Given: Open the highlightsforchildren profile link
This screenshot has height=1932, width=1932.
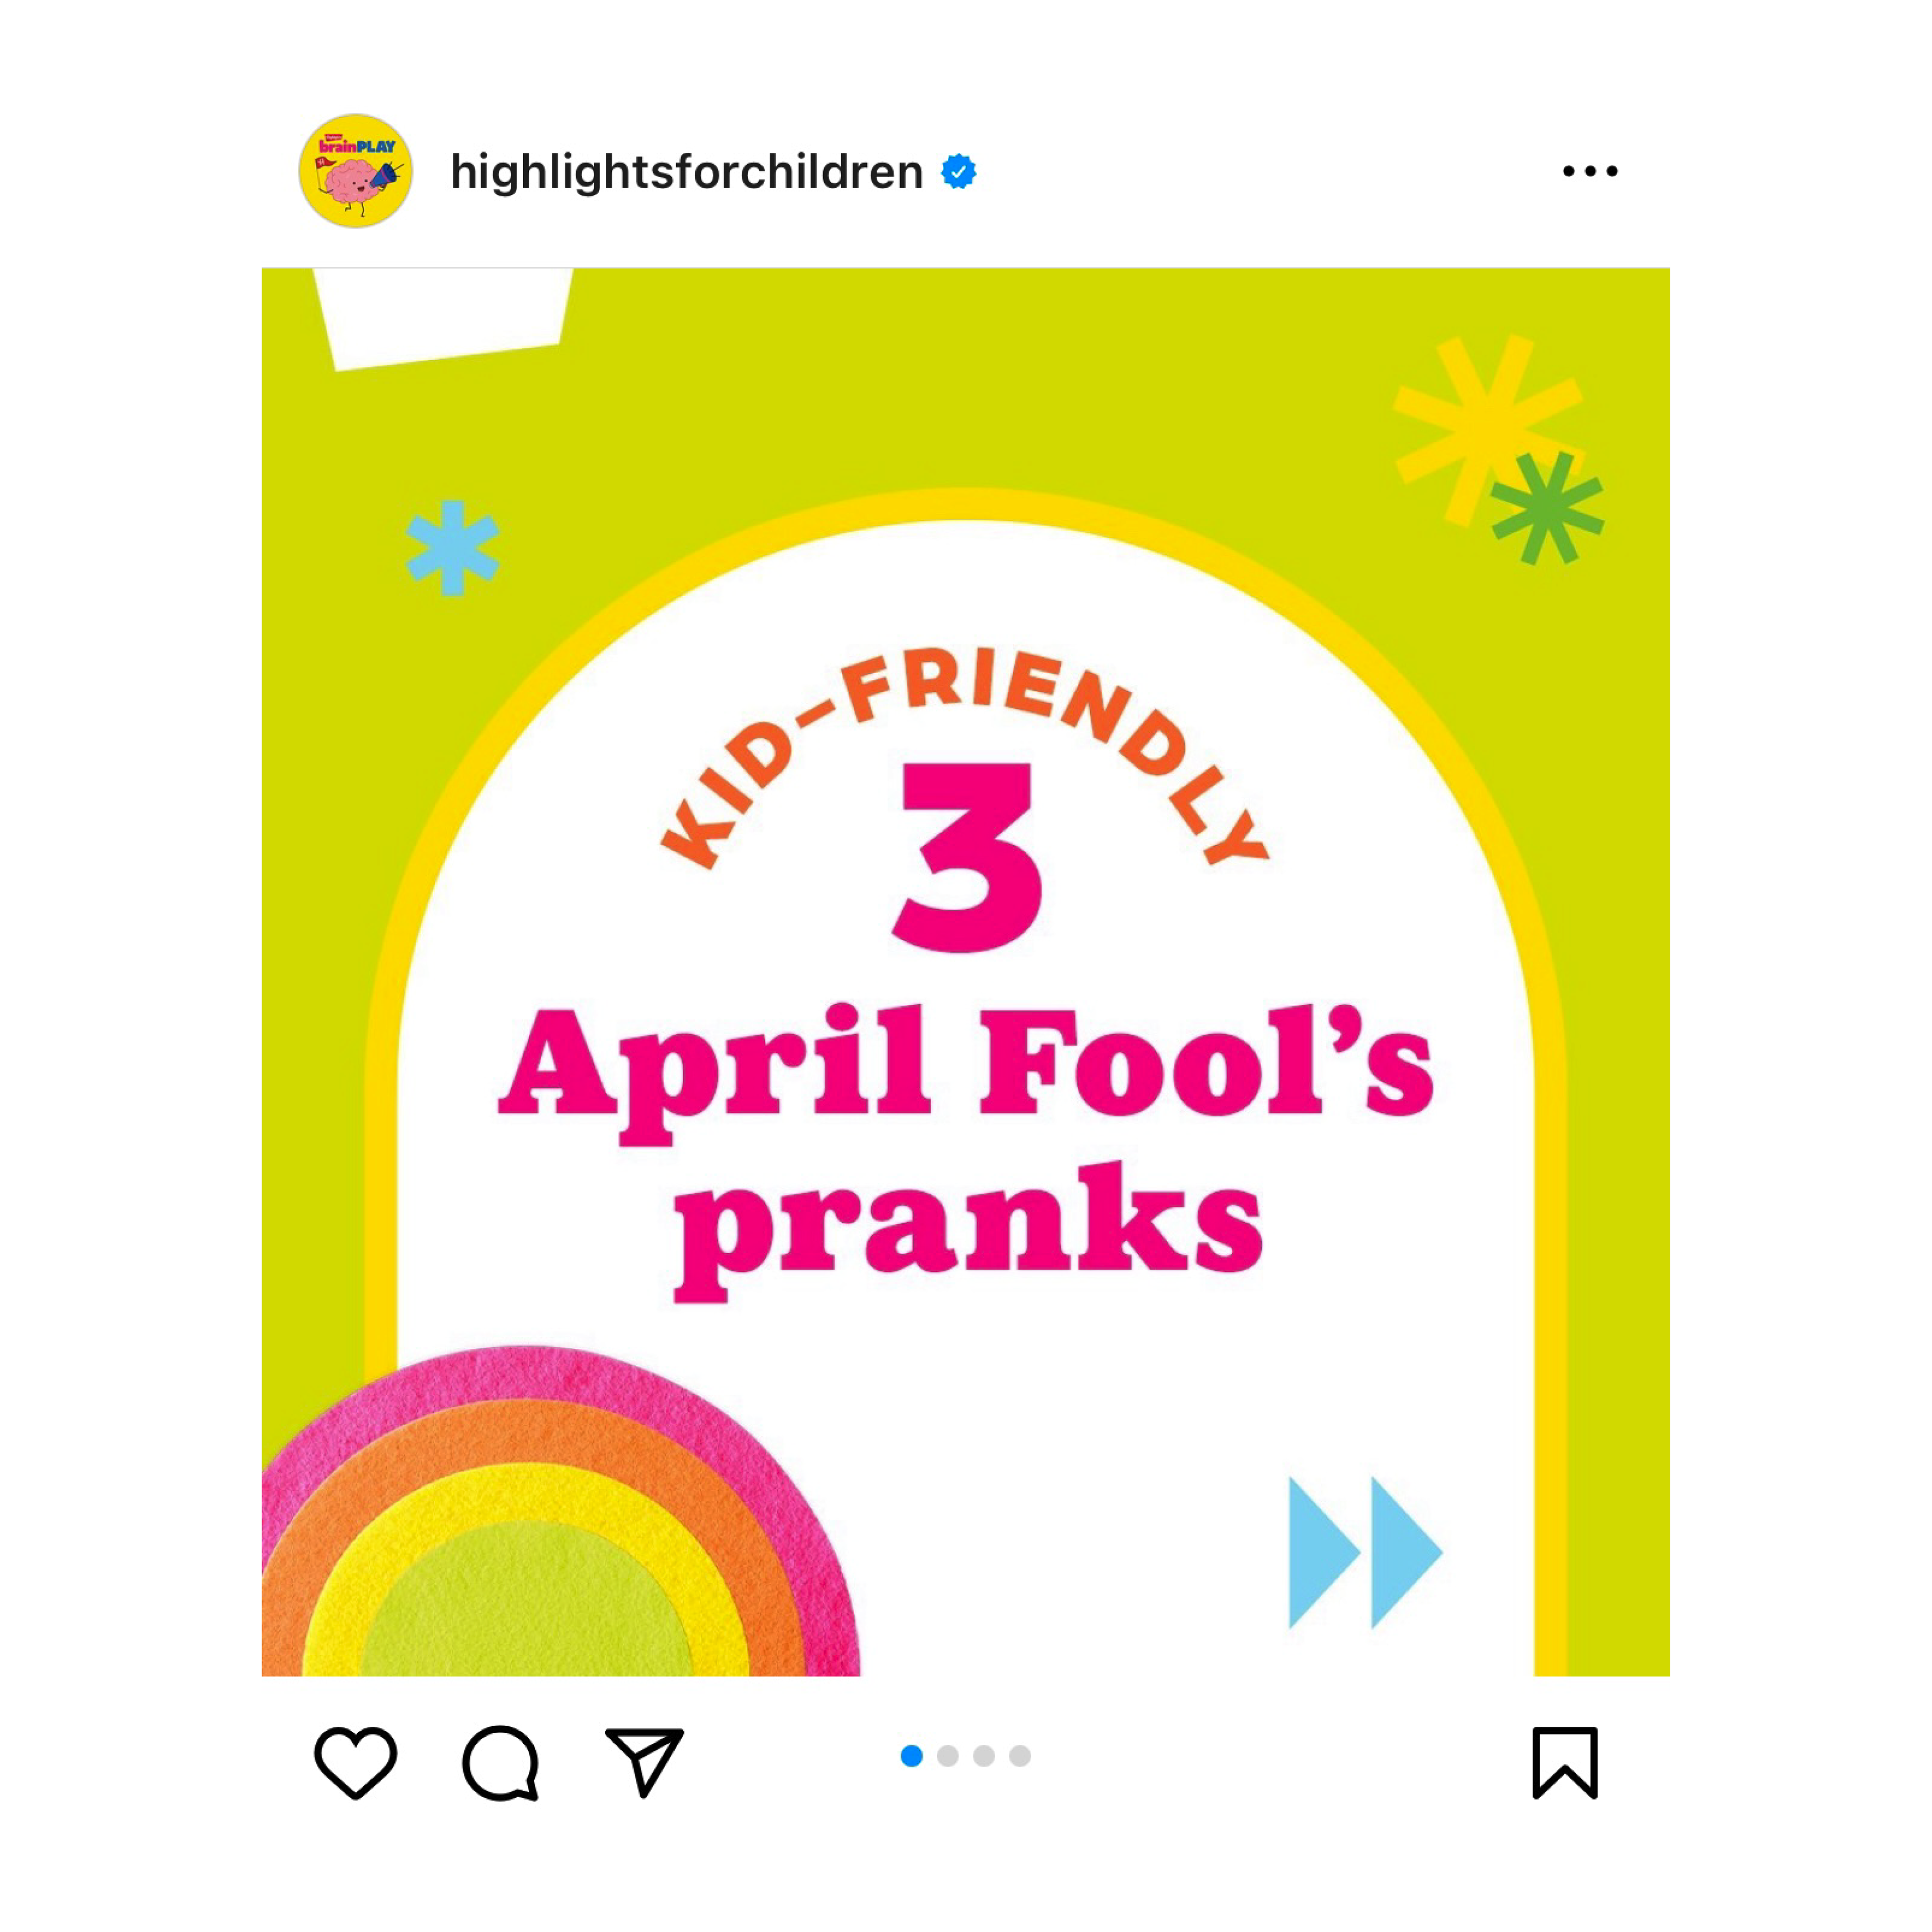Looking at the screenshot, I should tap(686, 171).
